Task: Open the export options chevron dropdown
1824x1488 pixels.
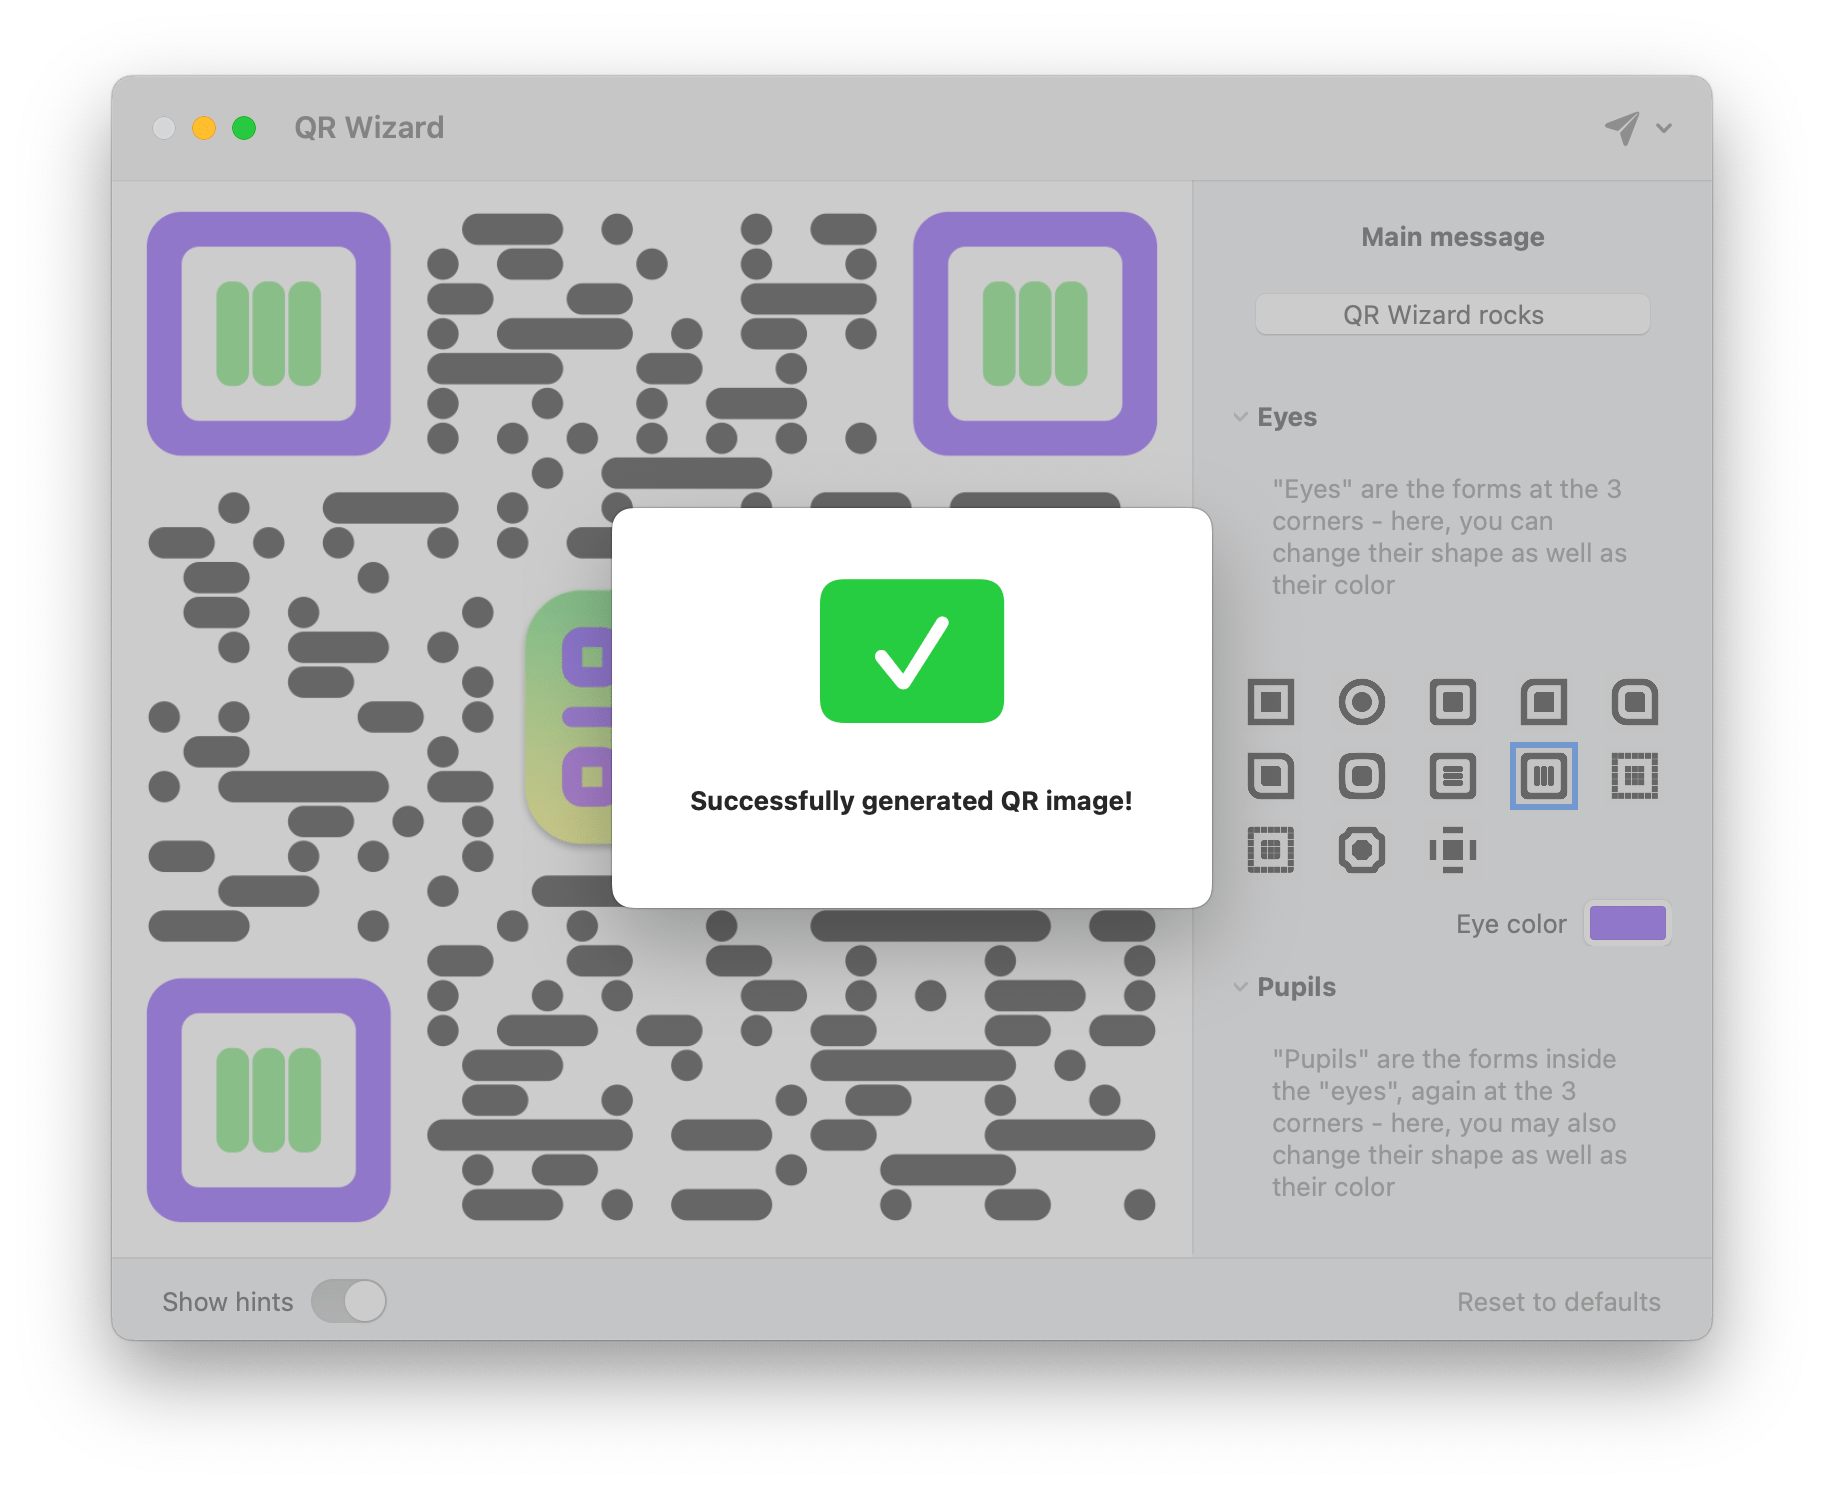Action: click(1663, 128)
